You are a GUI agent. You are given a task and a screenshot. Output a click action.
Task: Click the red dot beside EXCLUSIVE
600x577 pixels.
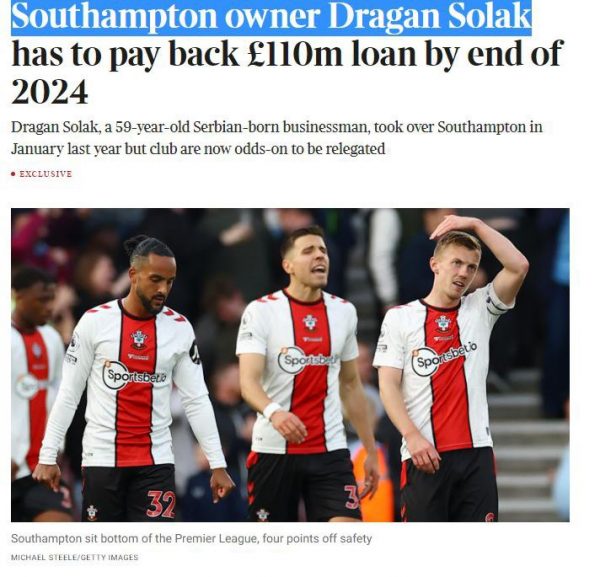(x=13, y=174)
